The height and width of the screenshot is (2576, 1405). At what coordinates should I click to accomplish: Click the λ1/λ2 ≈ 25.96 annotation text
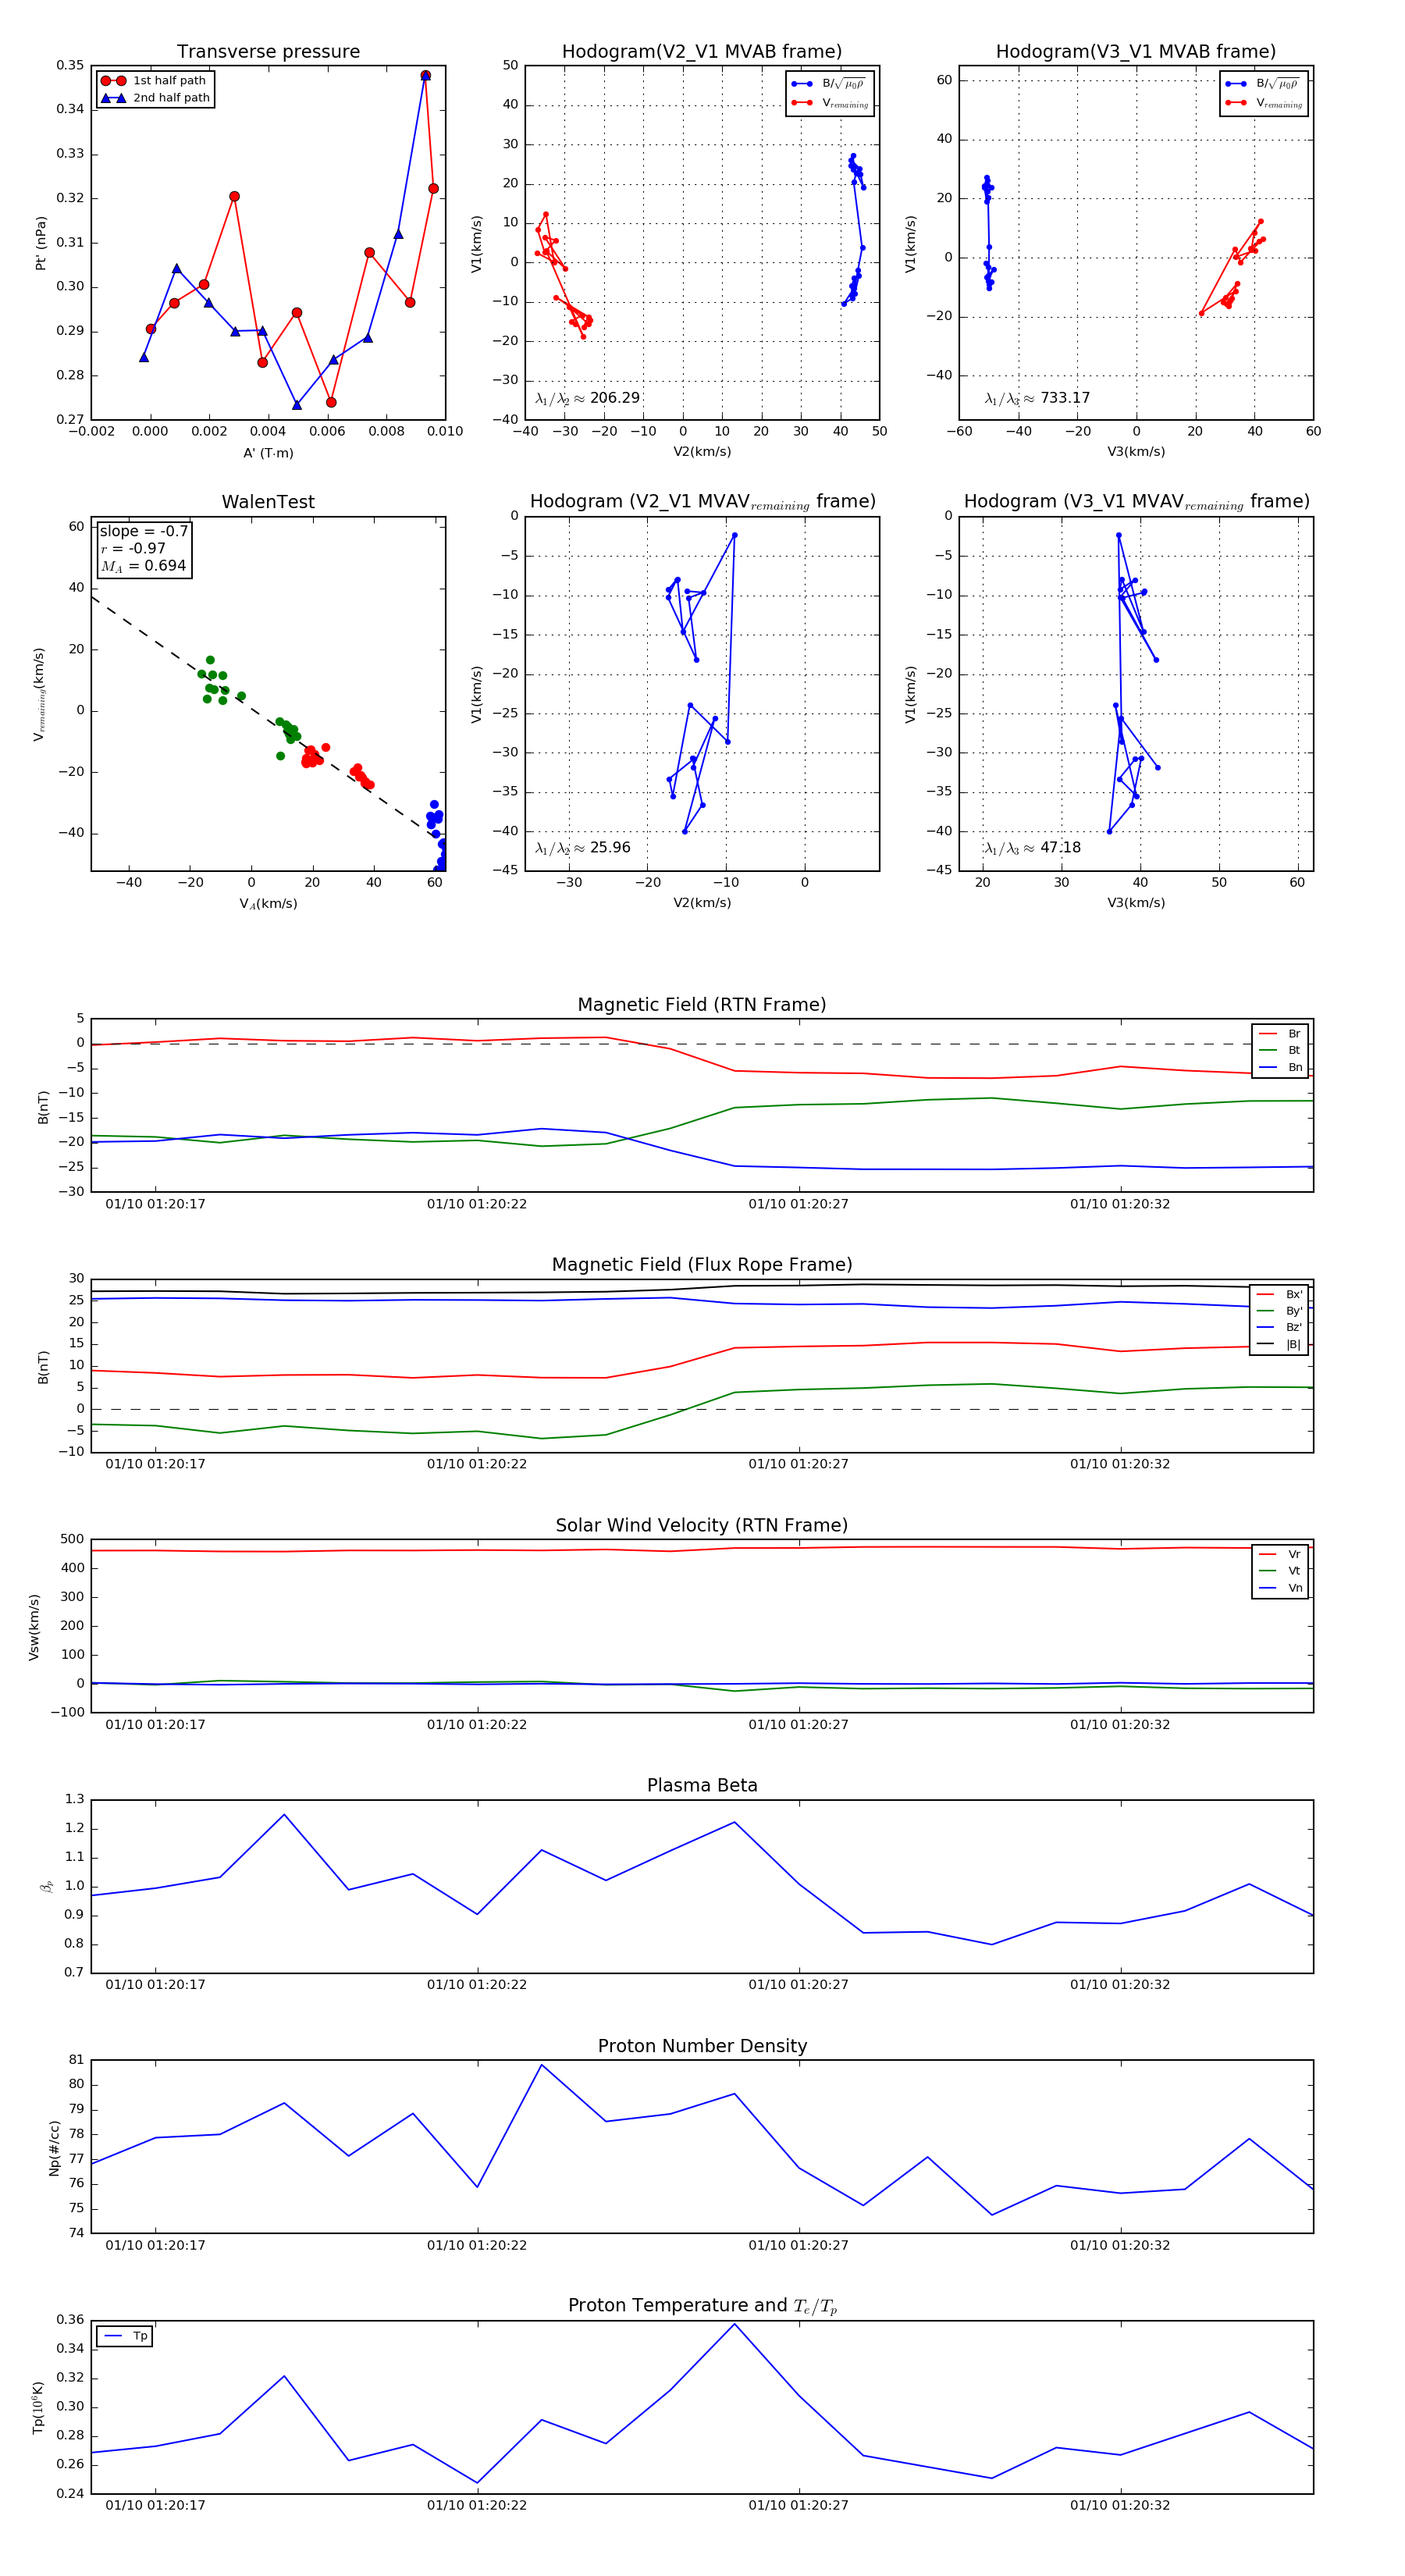[x=583, y=848]
